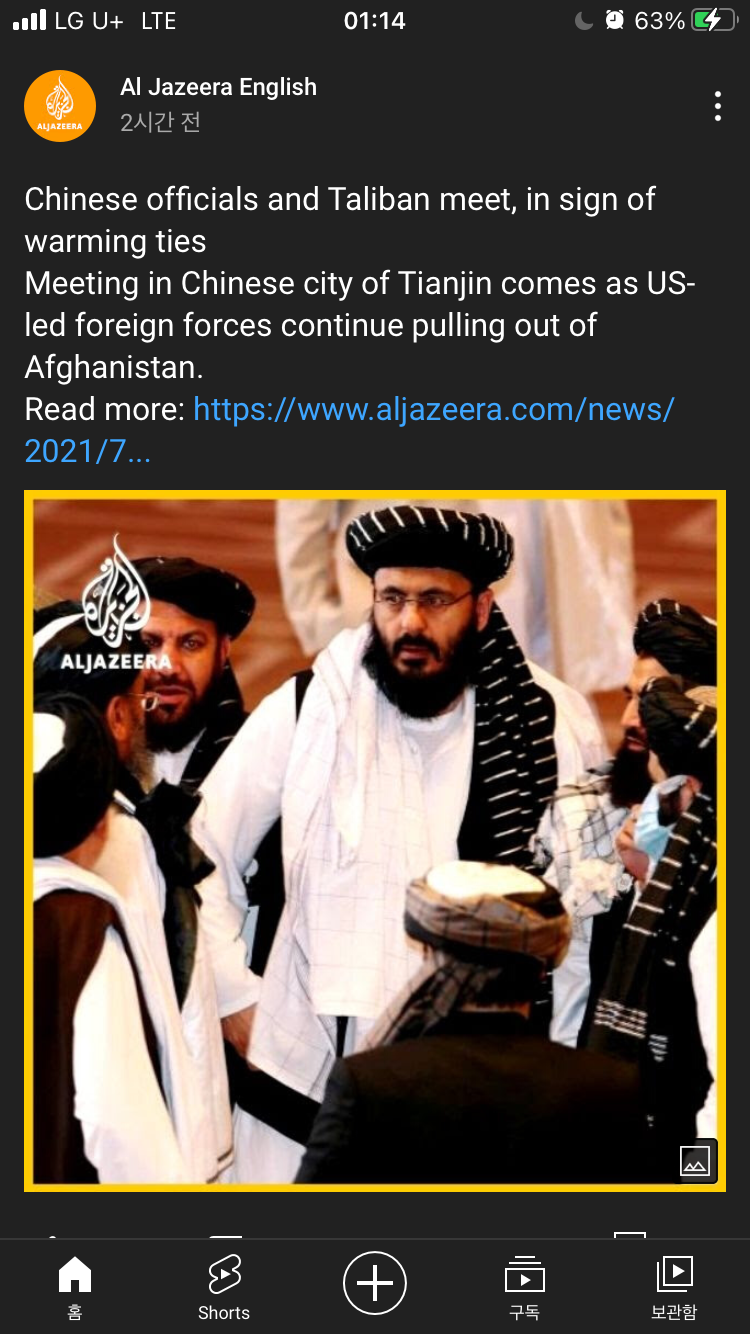750x1334 pixels.
Task: Go to the Home tab
Action: [x=75, y=1288]
